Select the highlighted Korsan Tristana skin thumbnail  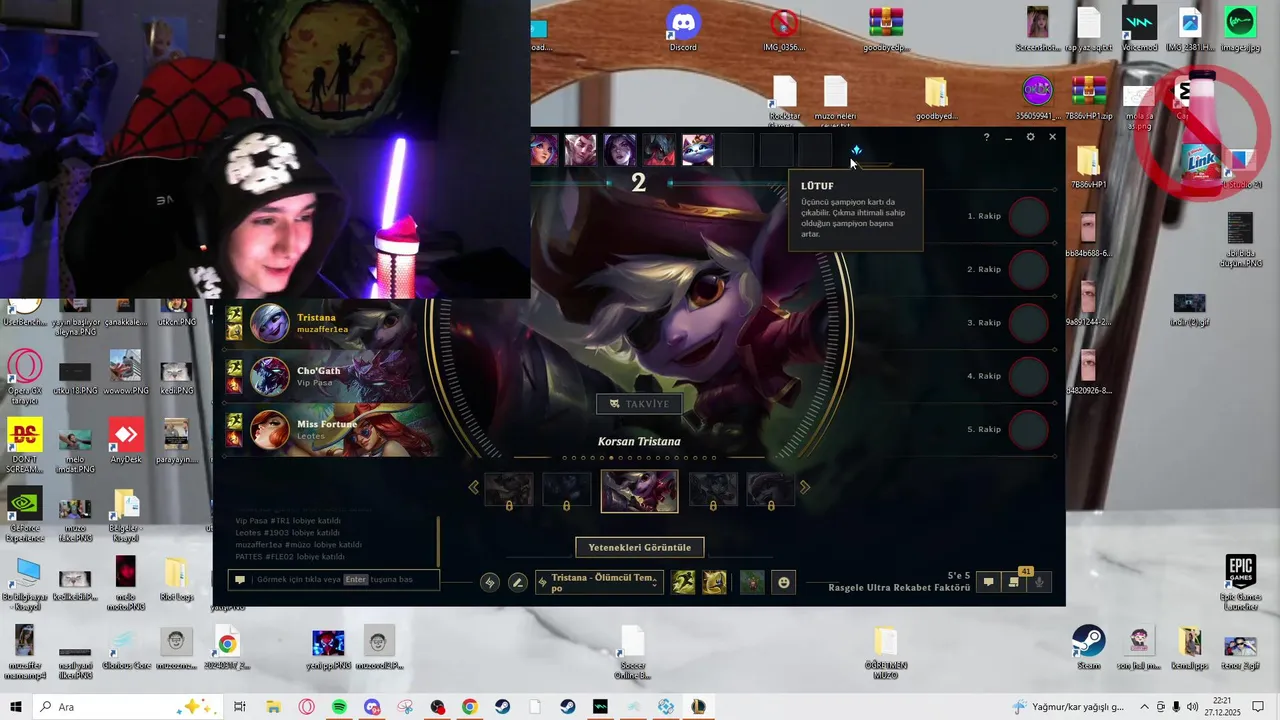[x=639, y=491]
